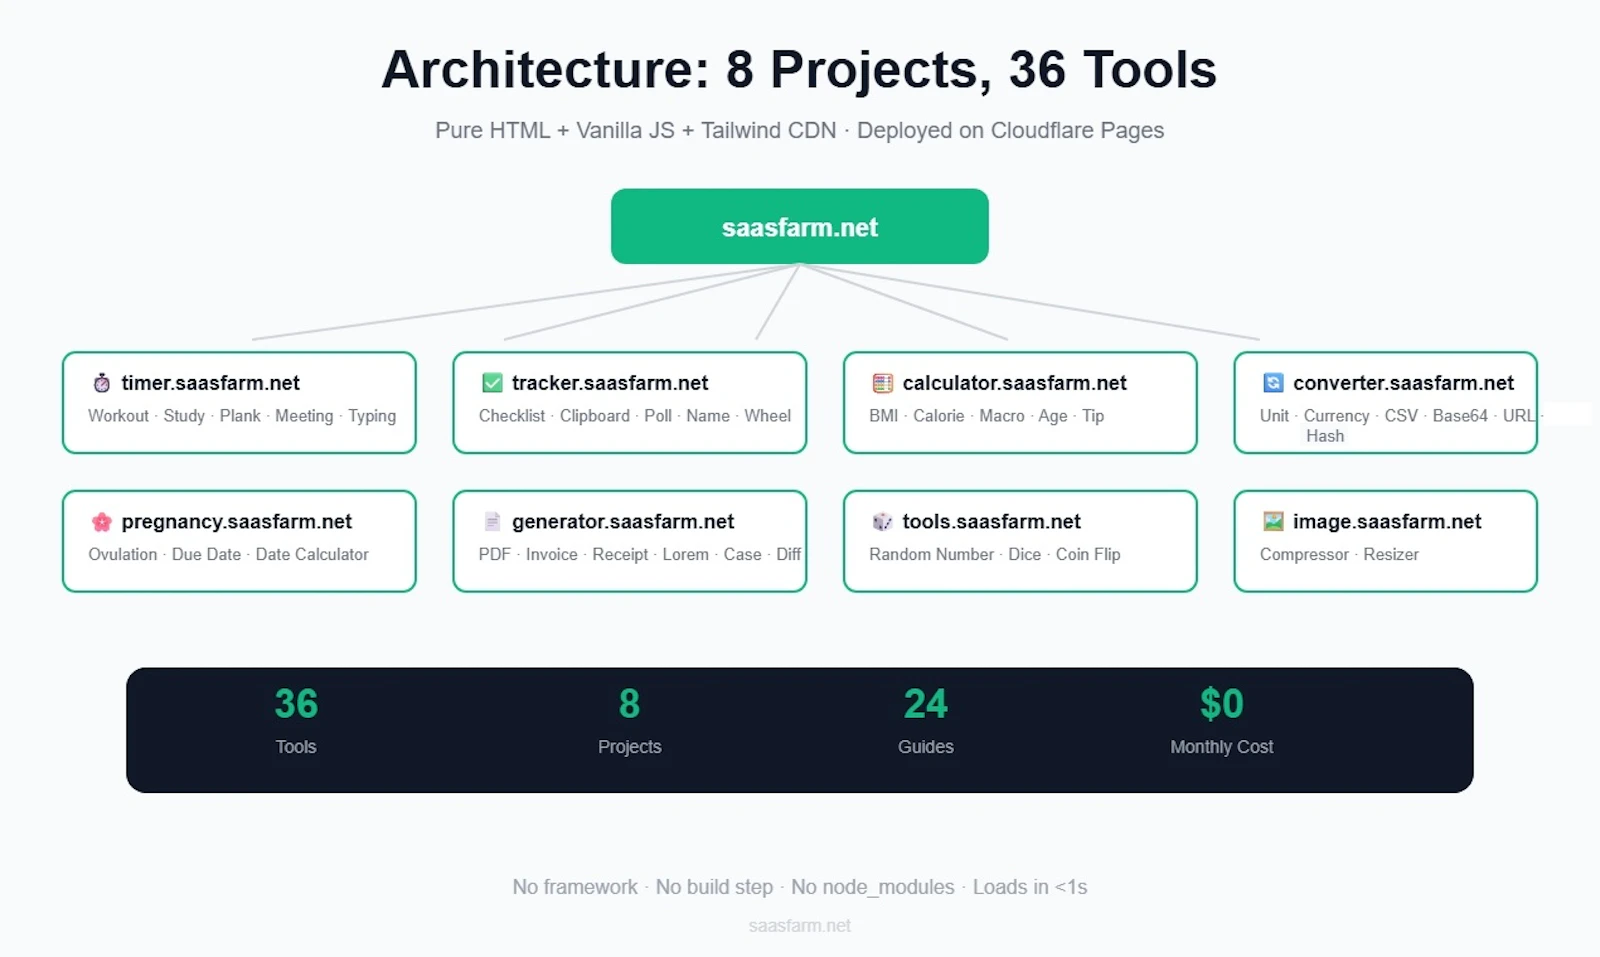1600x957 pixels.
Task: Open the tracker.saasfarm.net title
Action: click(610, 383)
